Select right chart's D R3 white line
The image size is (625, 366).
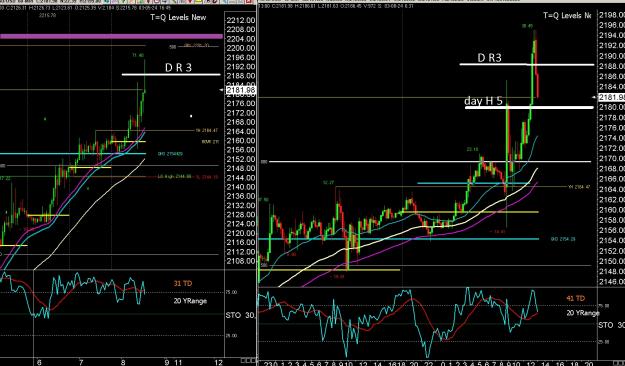[527, 64]
